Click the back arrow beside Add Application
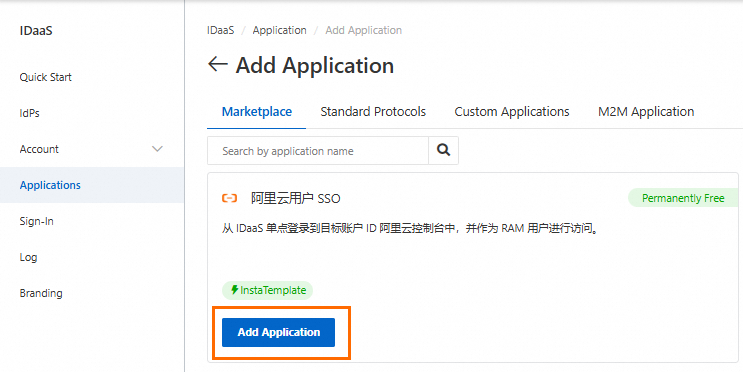The height and width of the screenshot is (372, 743). click(218, 64)
